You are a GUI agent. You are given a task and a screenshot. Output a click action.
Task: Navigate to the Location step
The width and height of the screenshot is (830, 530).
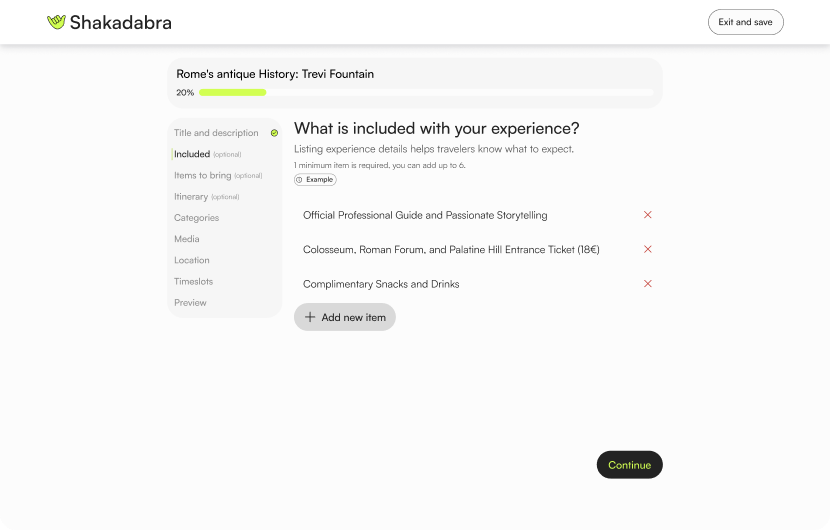(192, 260)
